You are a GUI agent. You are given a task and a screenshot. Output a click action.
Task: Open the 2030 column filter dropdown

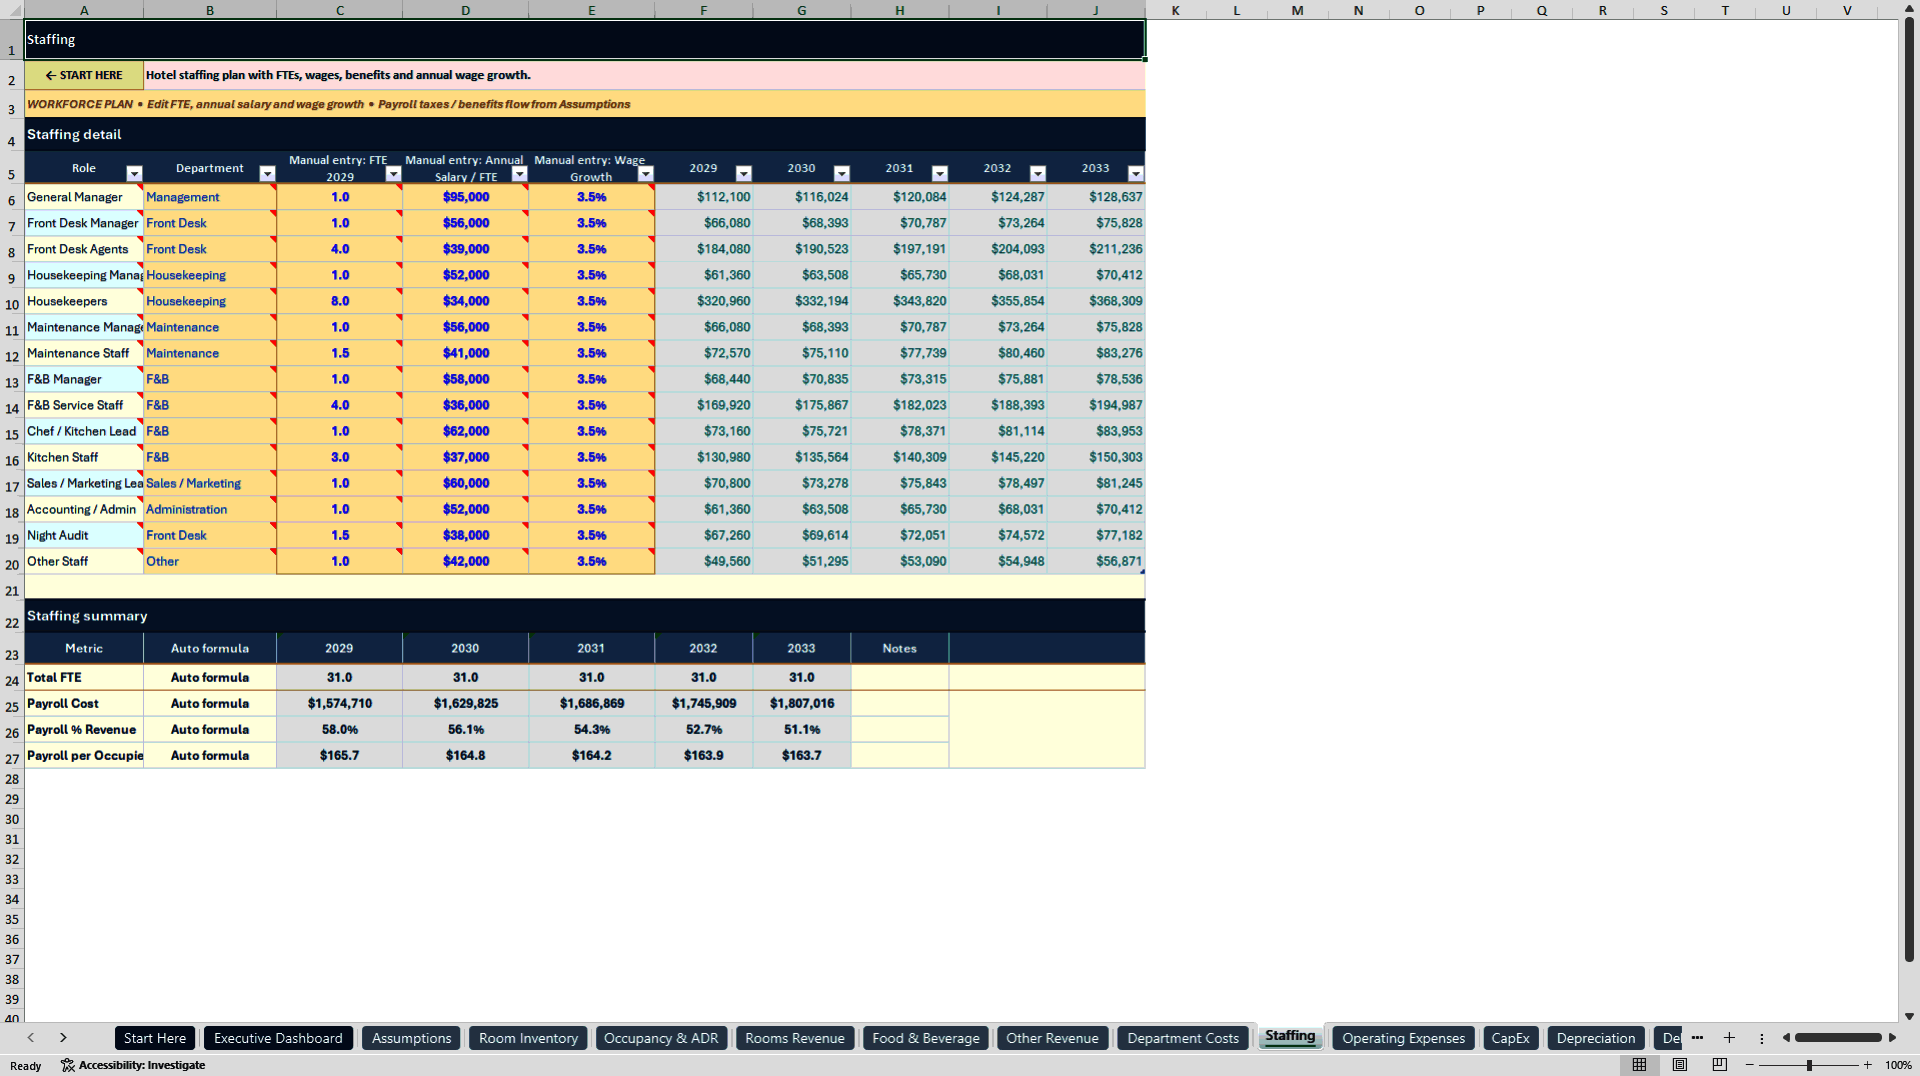pos(841,174)
